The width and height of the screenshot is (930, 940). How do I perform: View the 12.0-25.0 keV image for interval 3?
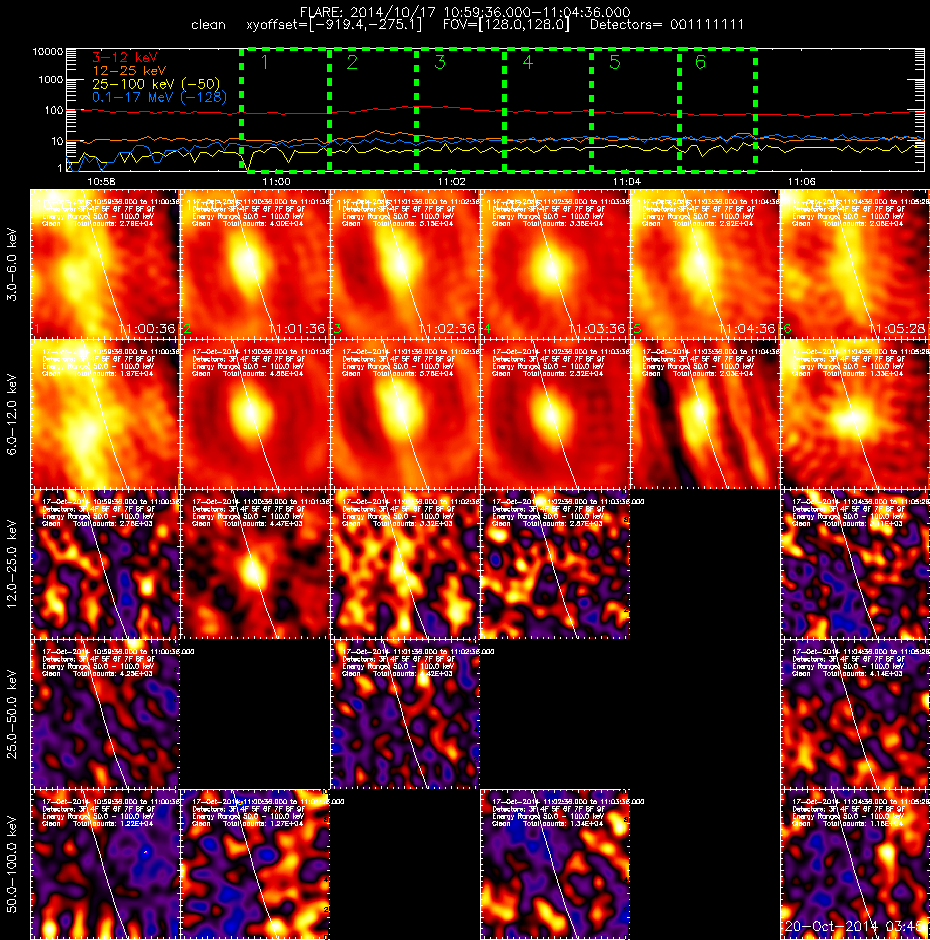click(405, 564)
